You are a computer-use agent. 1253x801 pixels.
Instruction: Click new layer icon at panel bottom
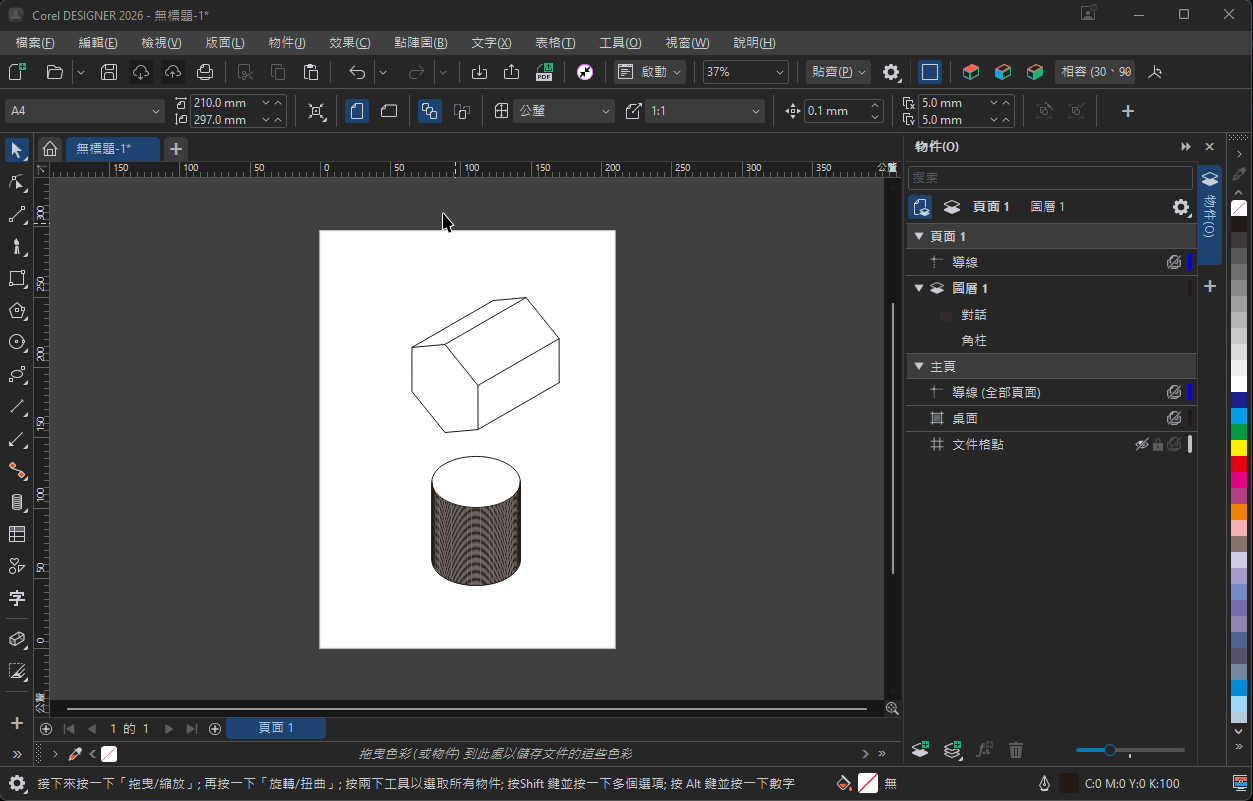[921, 749]
